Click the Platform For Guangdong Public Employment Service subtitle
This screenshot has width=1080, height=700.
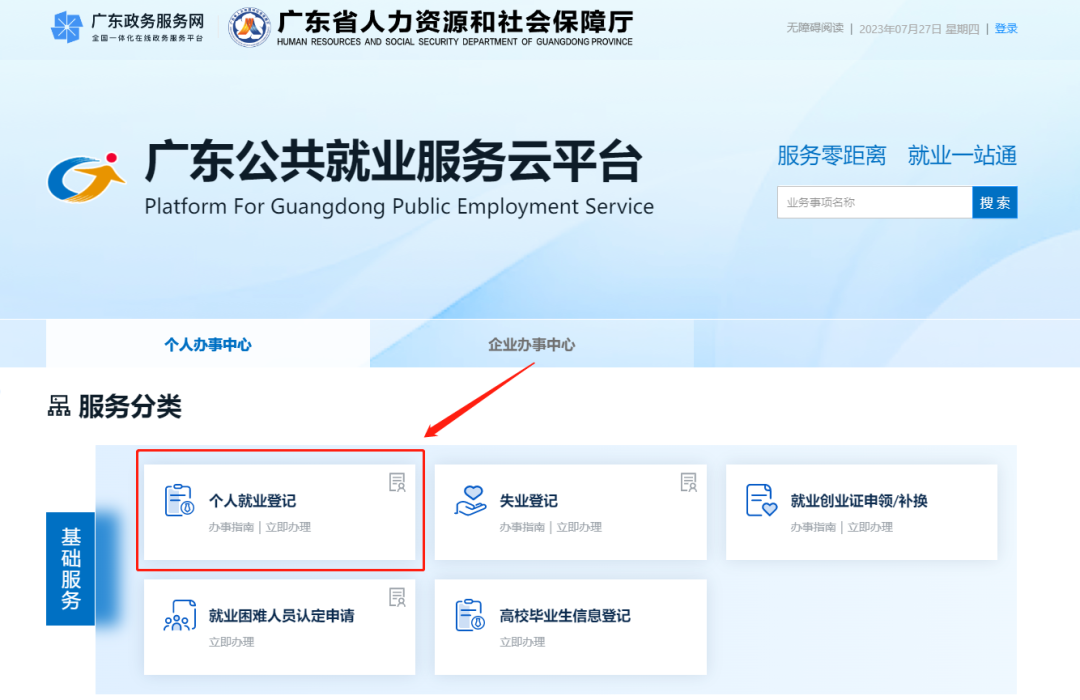(399, 206)
